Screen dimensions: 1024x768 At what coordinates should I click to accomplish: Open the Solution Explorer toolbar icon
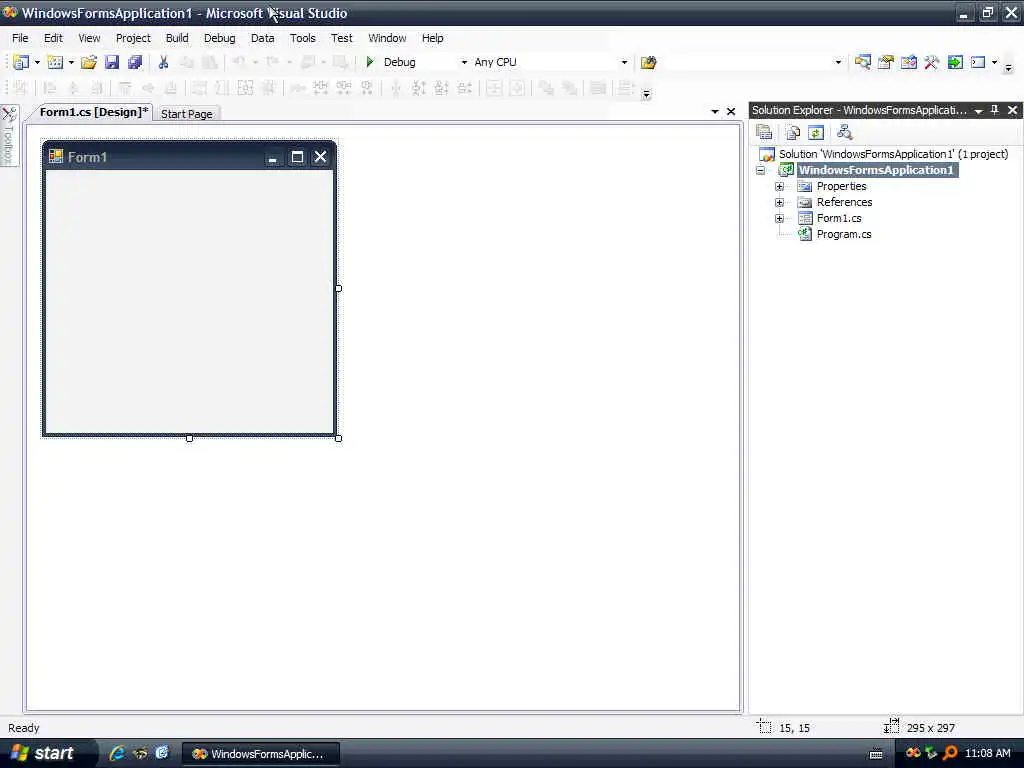pyautogui.click(x=863, y=62)
